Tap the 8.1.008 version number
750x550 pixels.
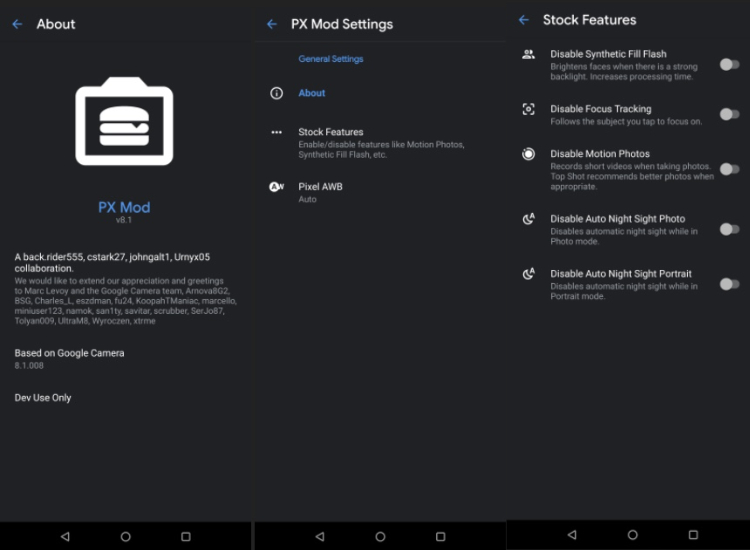click(29, 365)
